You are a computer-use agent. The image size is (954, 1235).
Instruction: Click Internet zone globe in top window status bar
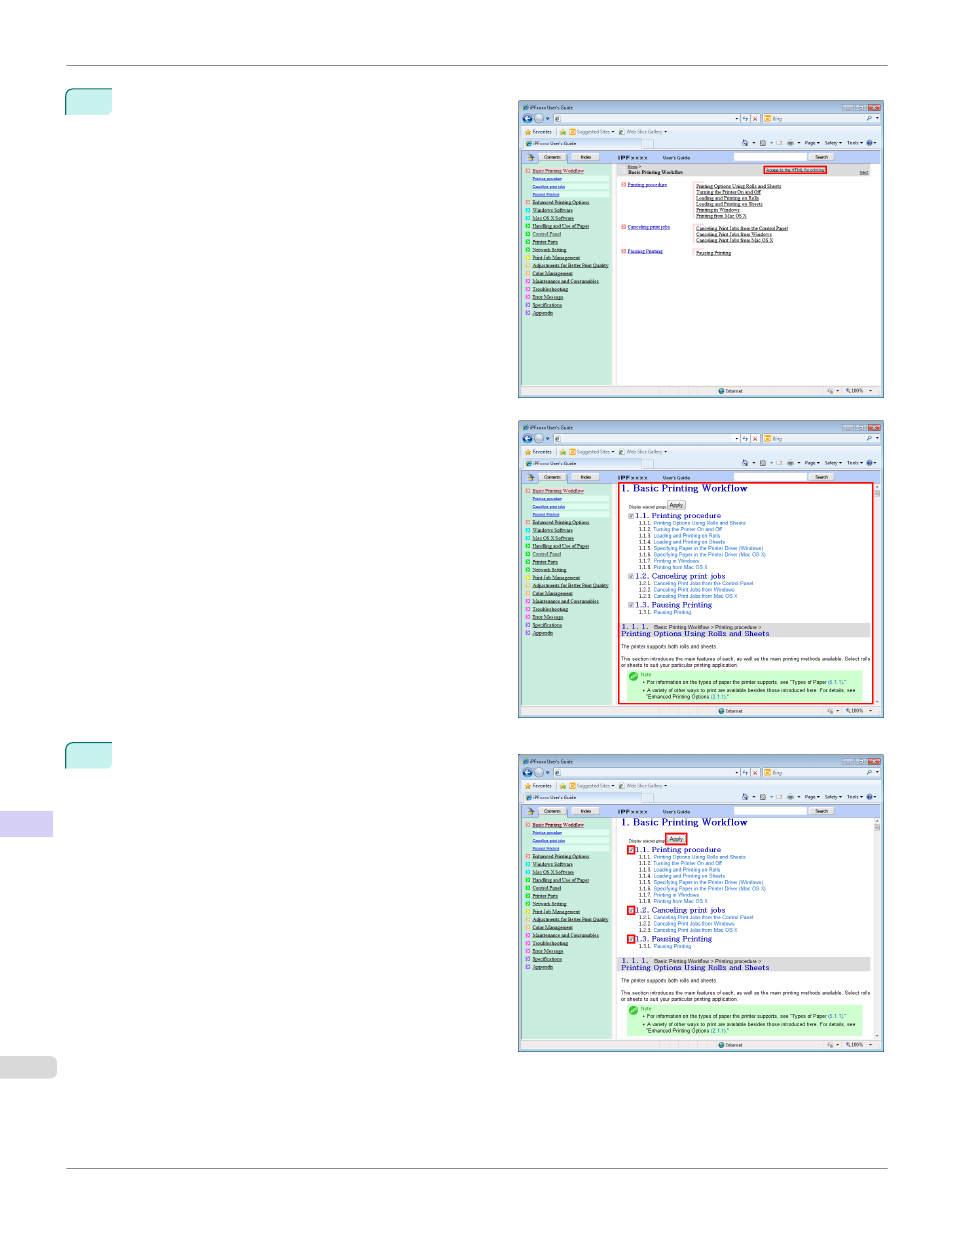(x=721, y=391)
